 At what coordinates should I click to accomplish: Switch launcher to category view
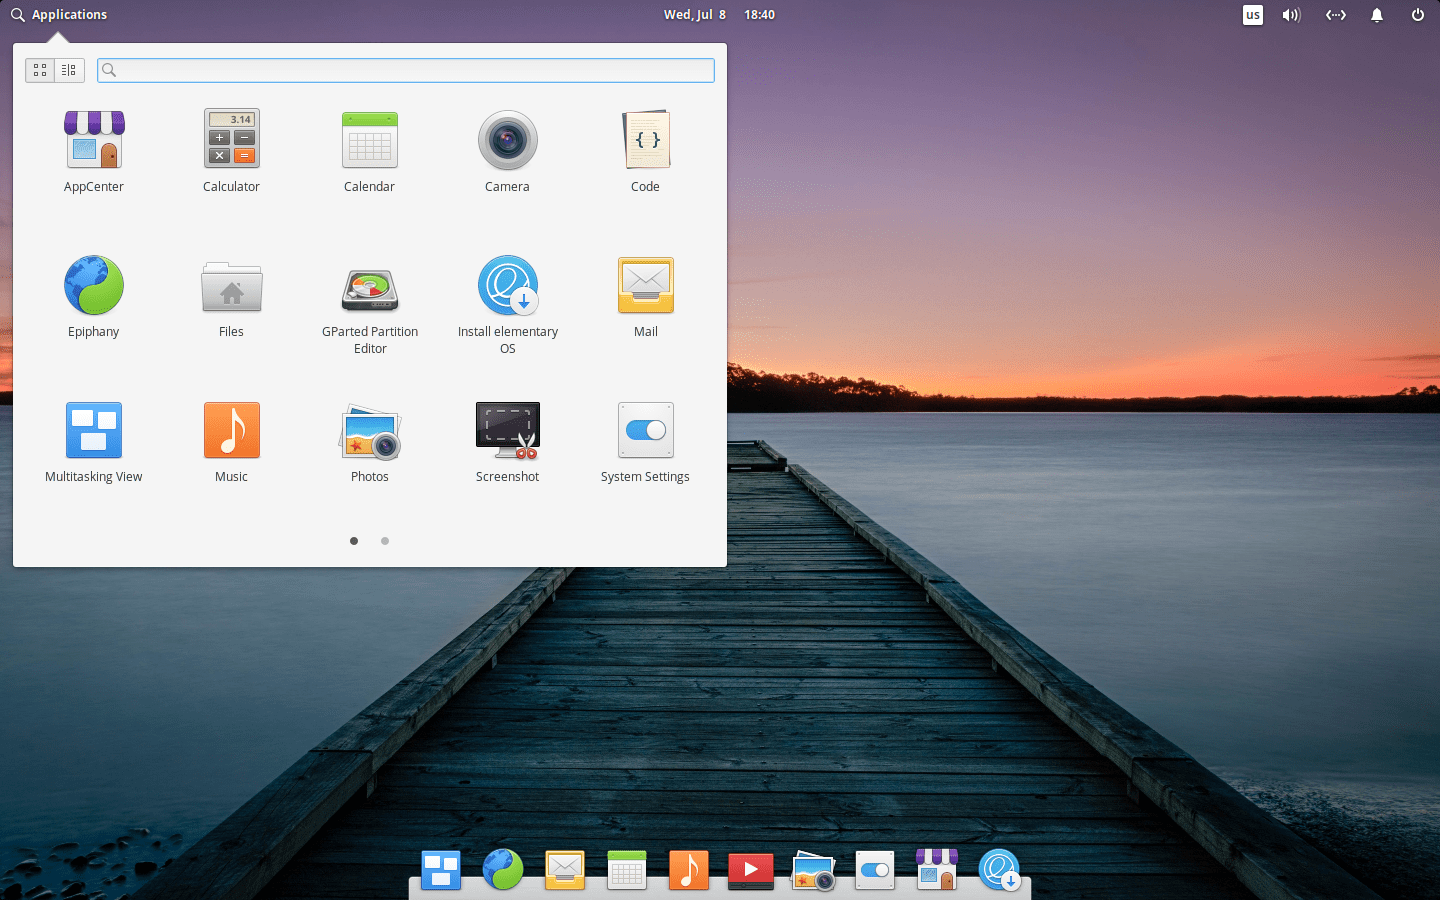[x=69, y=70]
